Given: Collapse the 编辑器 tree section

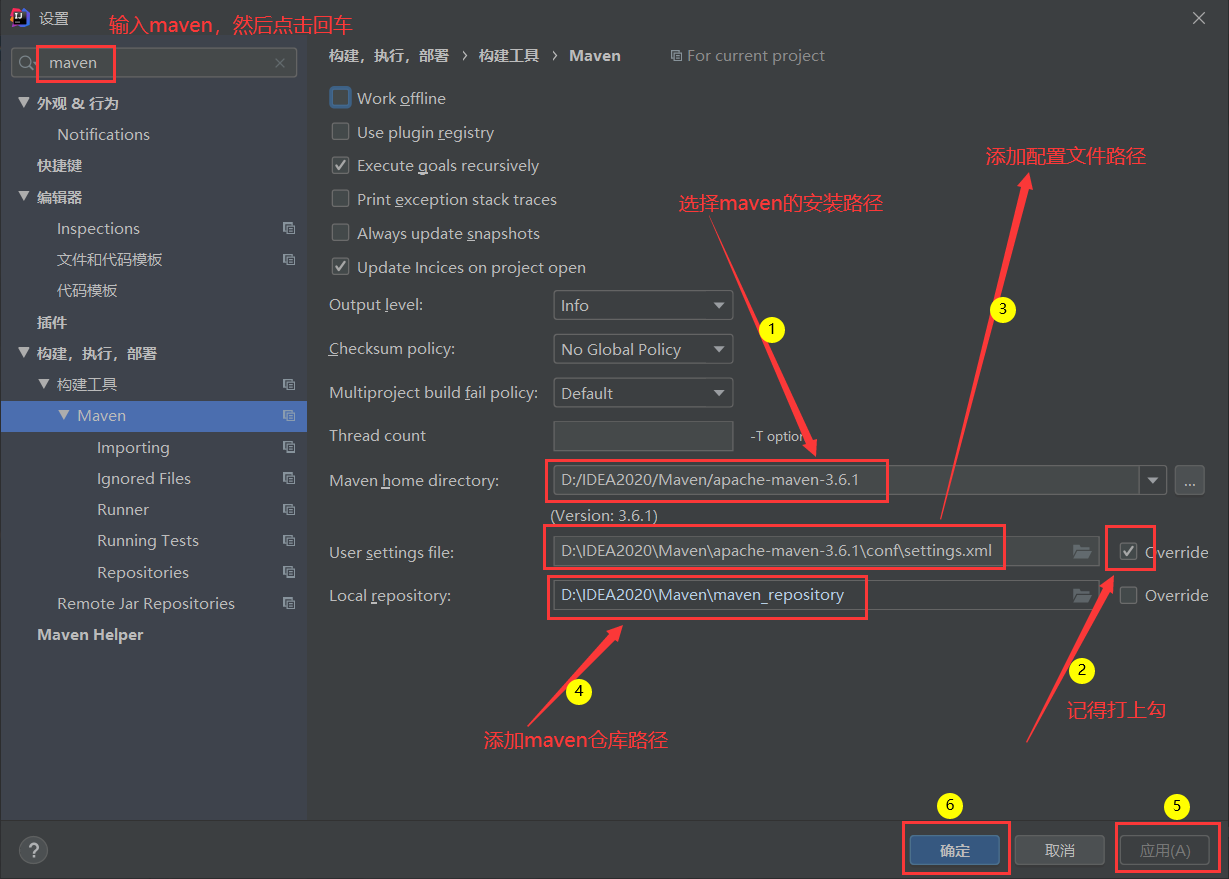Looking at the screenshot, I should coord(24,197).
